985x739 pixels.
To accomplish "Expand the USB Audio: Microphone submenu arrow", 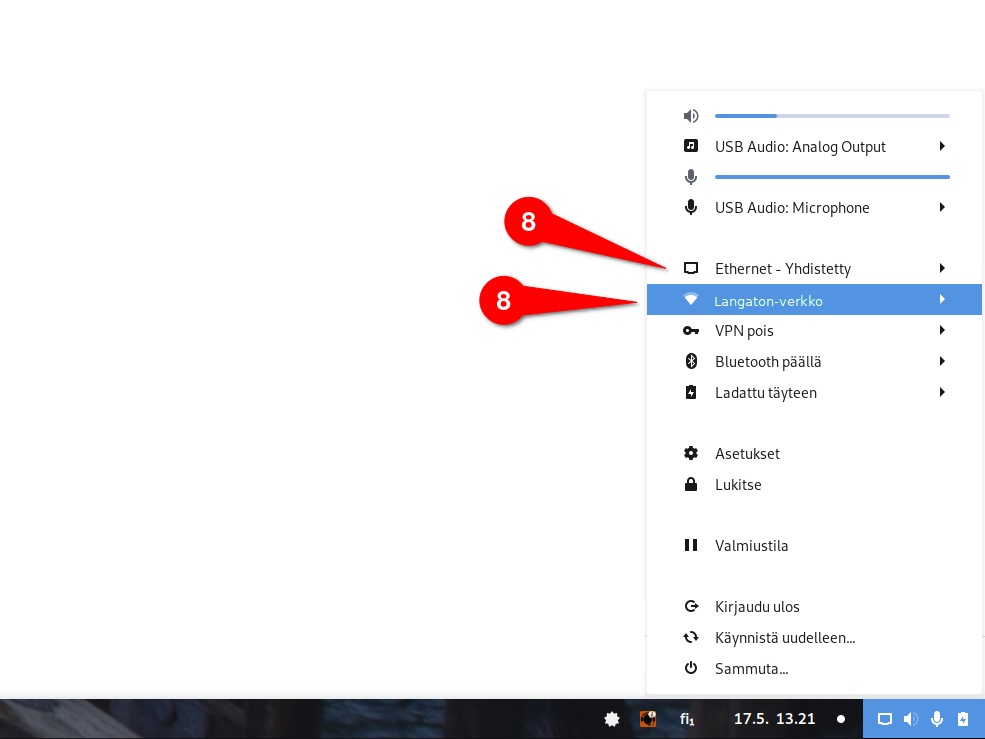I will coord(942,207).
